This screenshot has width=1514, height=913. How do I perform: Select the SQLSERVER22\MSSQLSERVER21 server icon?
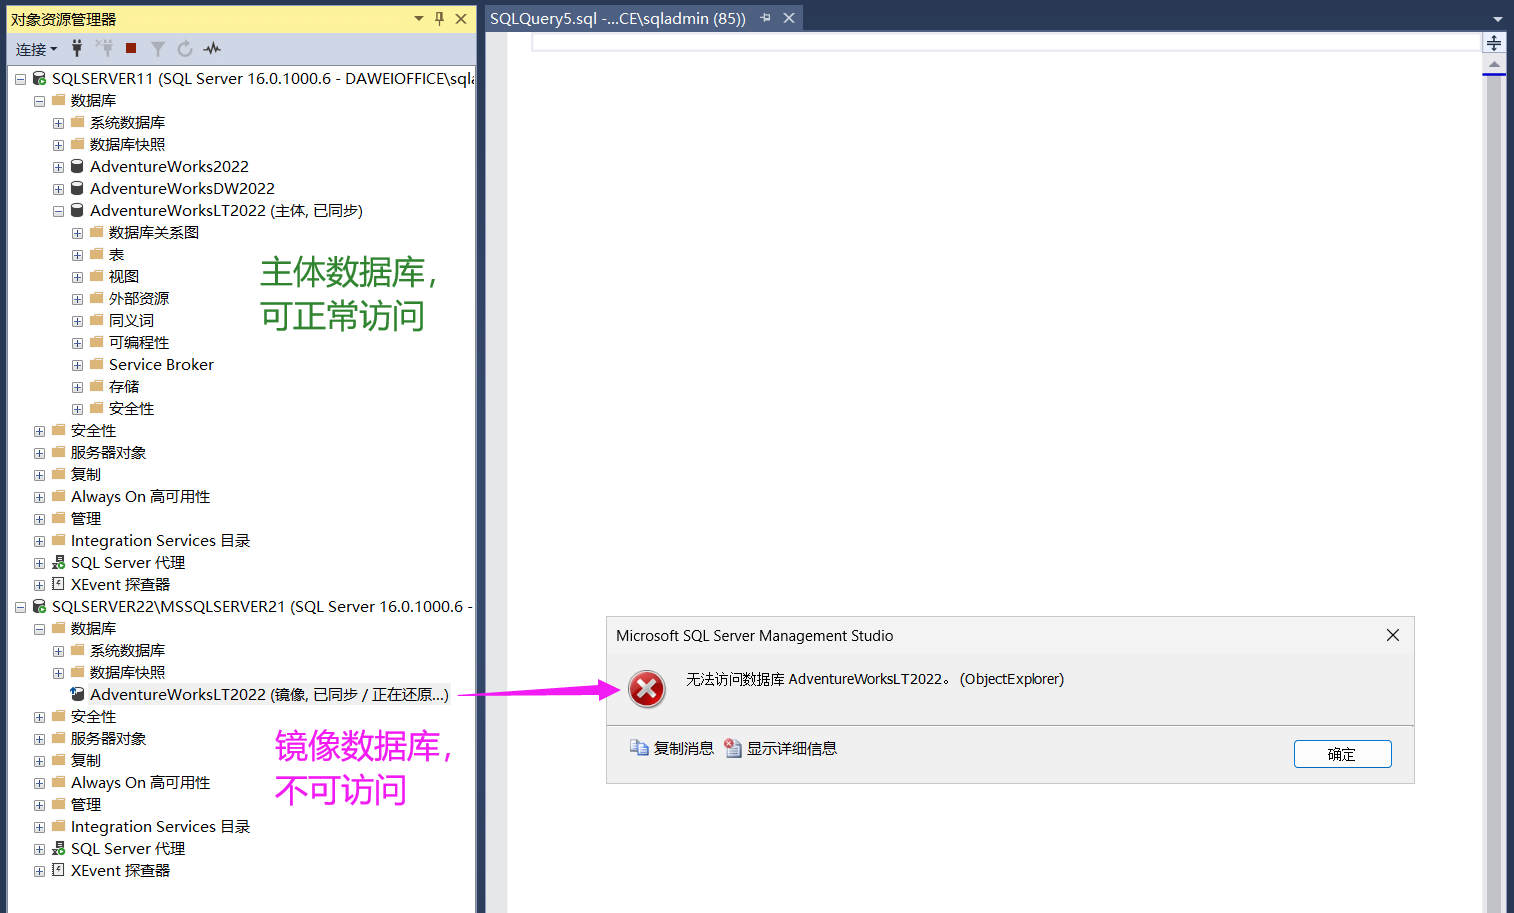coord(39,606)
